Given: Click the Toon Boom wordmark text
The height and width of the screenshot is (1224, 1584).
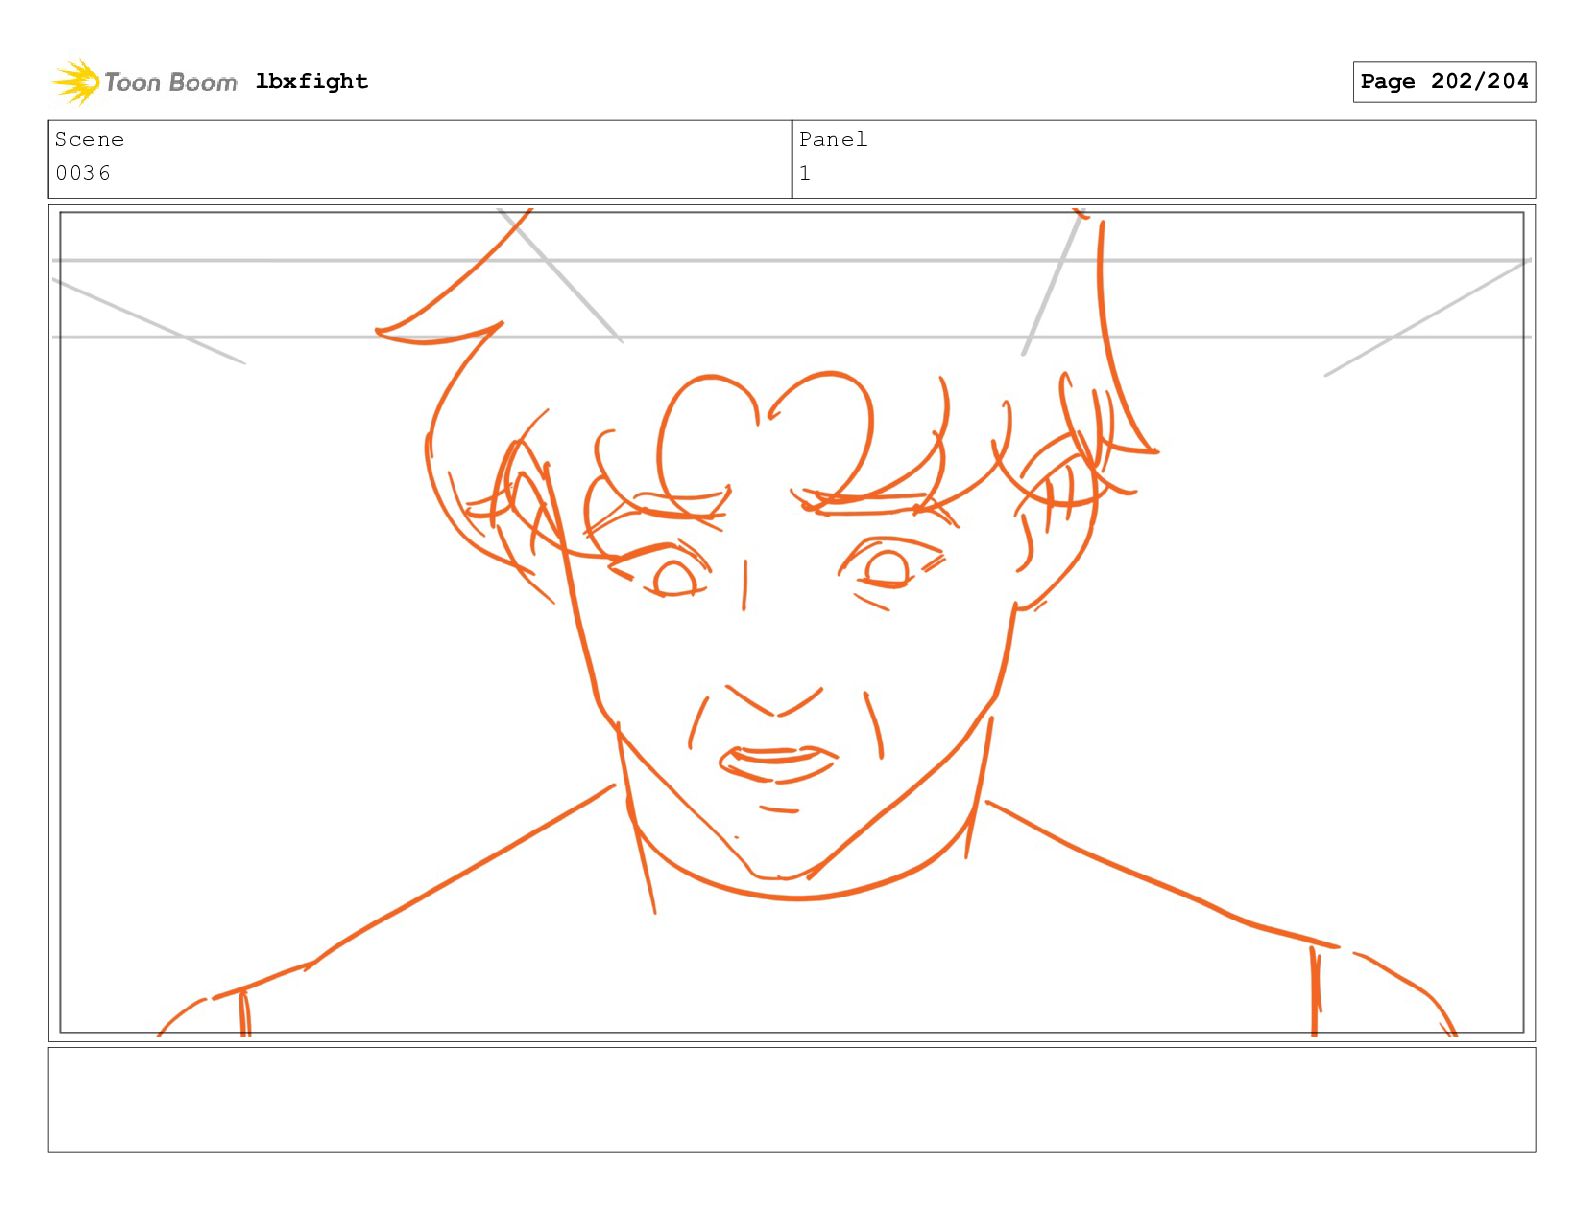Looking at the screenshot, I should click(171, 82).
